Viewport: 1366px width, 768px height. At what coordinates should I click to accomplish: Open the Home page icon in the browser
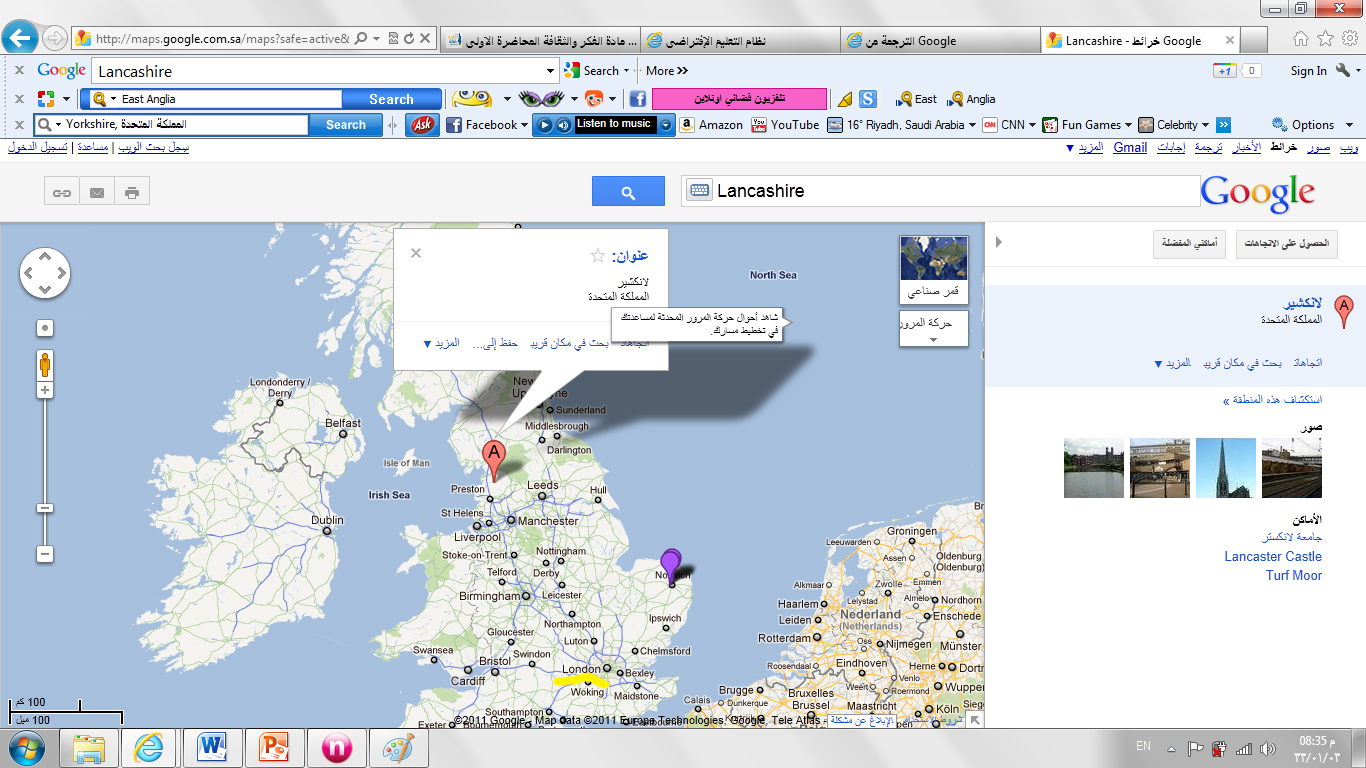(1301, 39)
